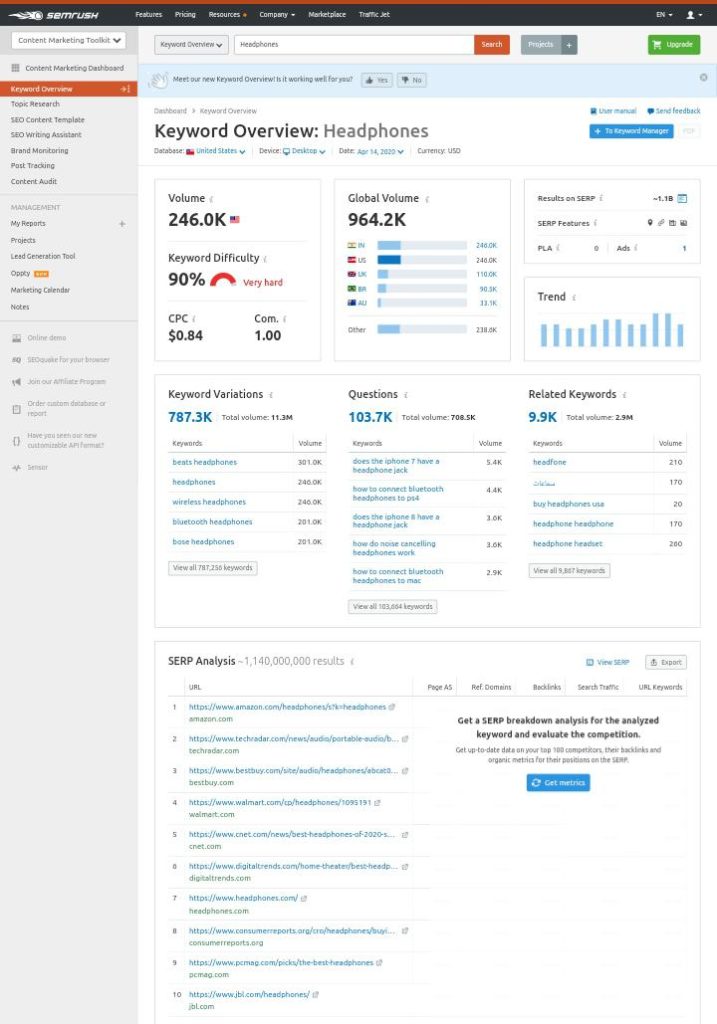Click the Online demo sidebar icon
The image size is (717, 1024).
(x=16, y=338)
